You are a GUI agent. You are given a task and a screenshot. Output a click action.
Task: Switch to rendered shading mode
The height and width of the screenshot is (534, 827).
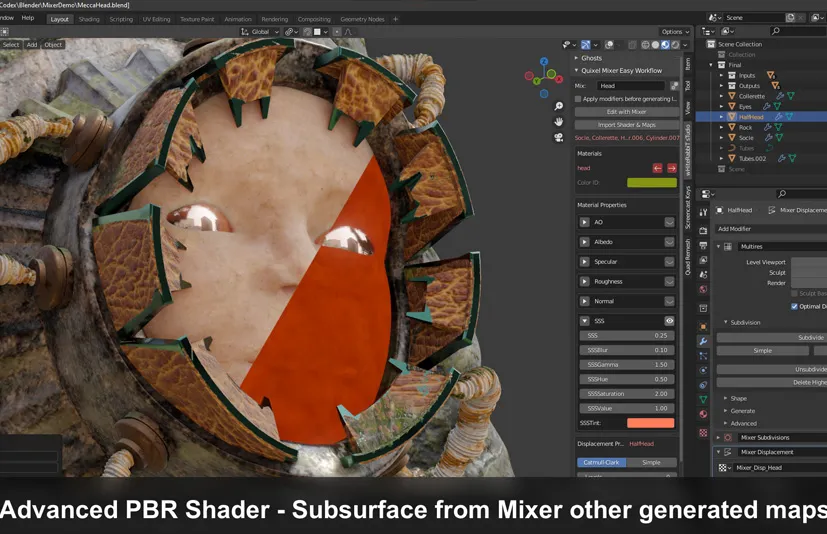click(x=675, y=45)
